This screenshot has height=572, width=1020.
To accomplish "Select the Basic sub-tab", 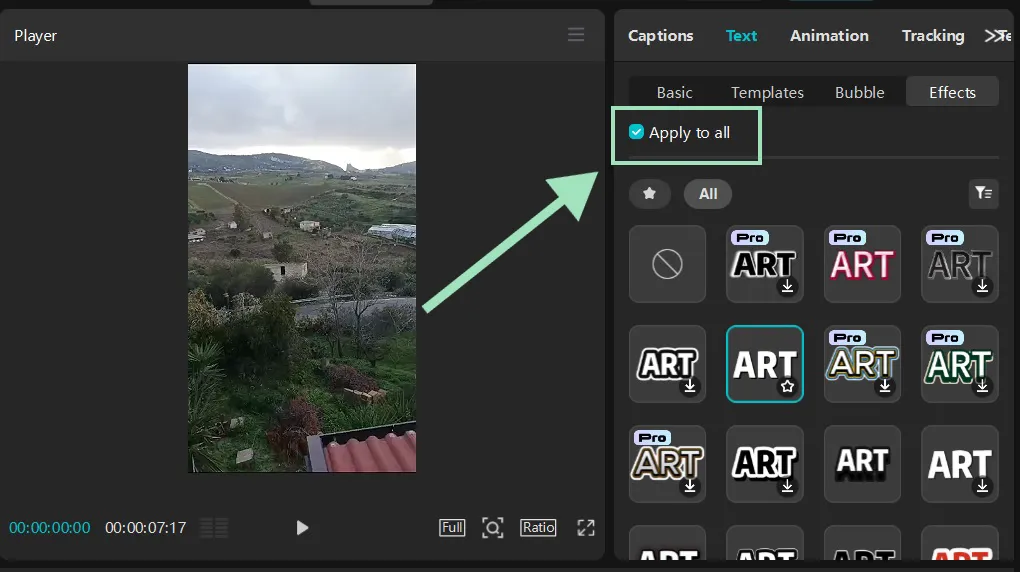I will click(675, 92).
